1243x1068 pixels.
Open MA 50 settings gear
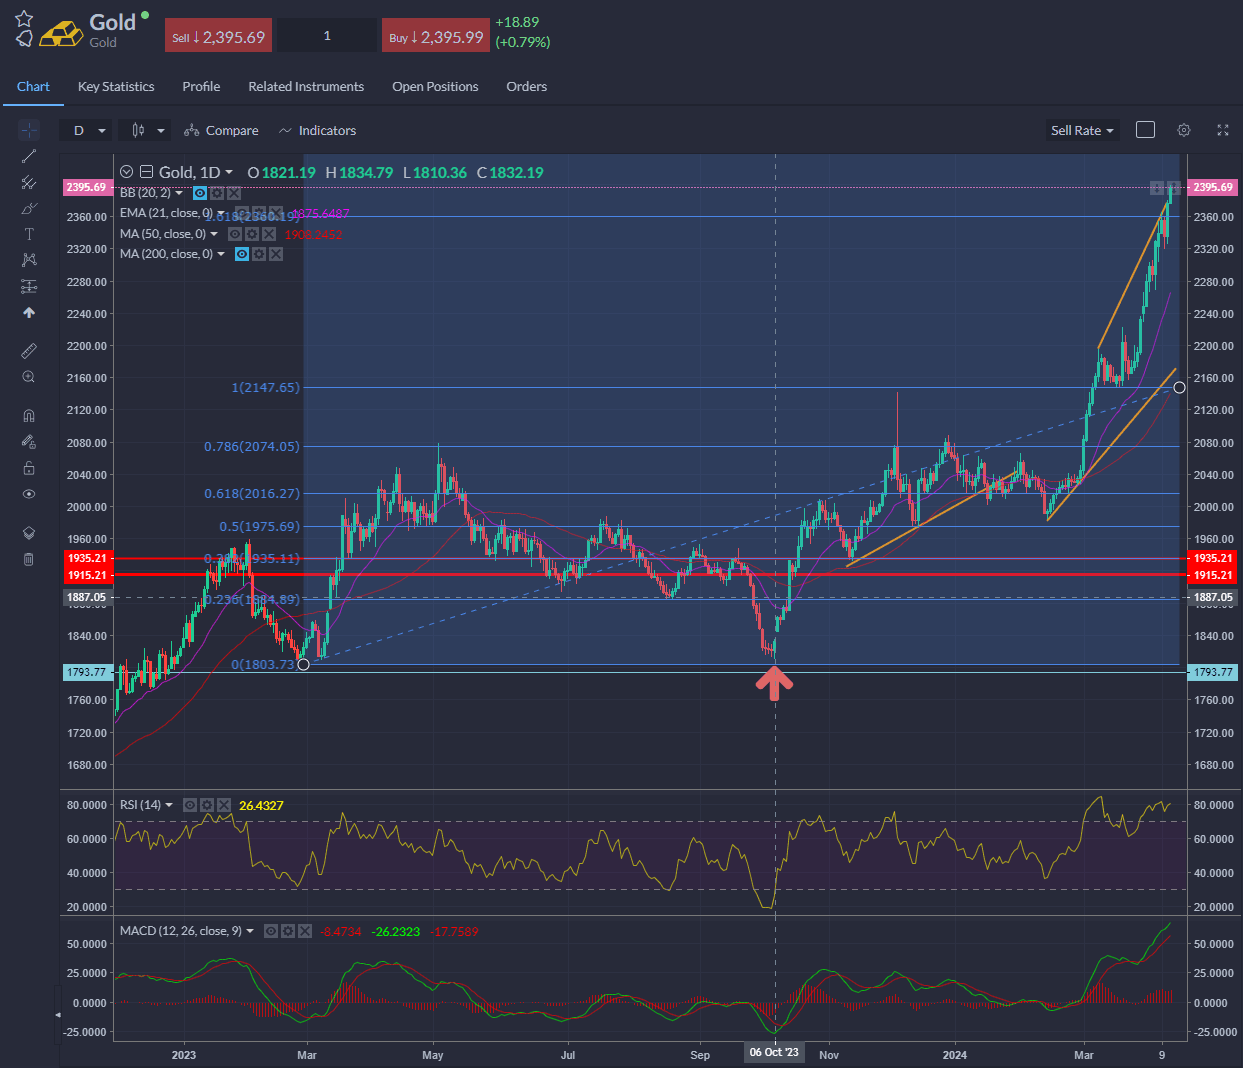[x=252, y=234]
